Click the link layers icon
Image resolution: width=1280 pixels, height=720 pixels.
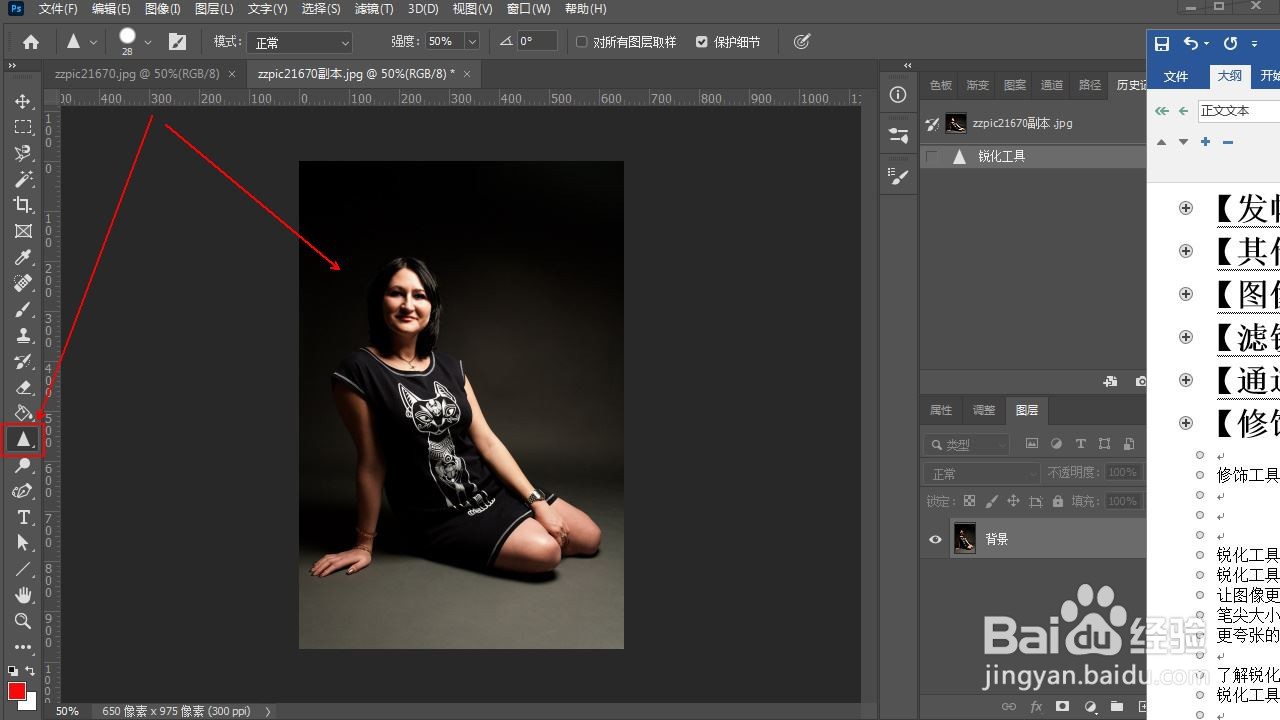click(1009, 706)
